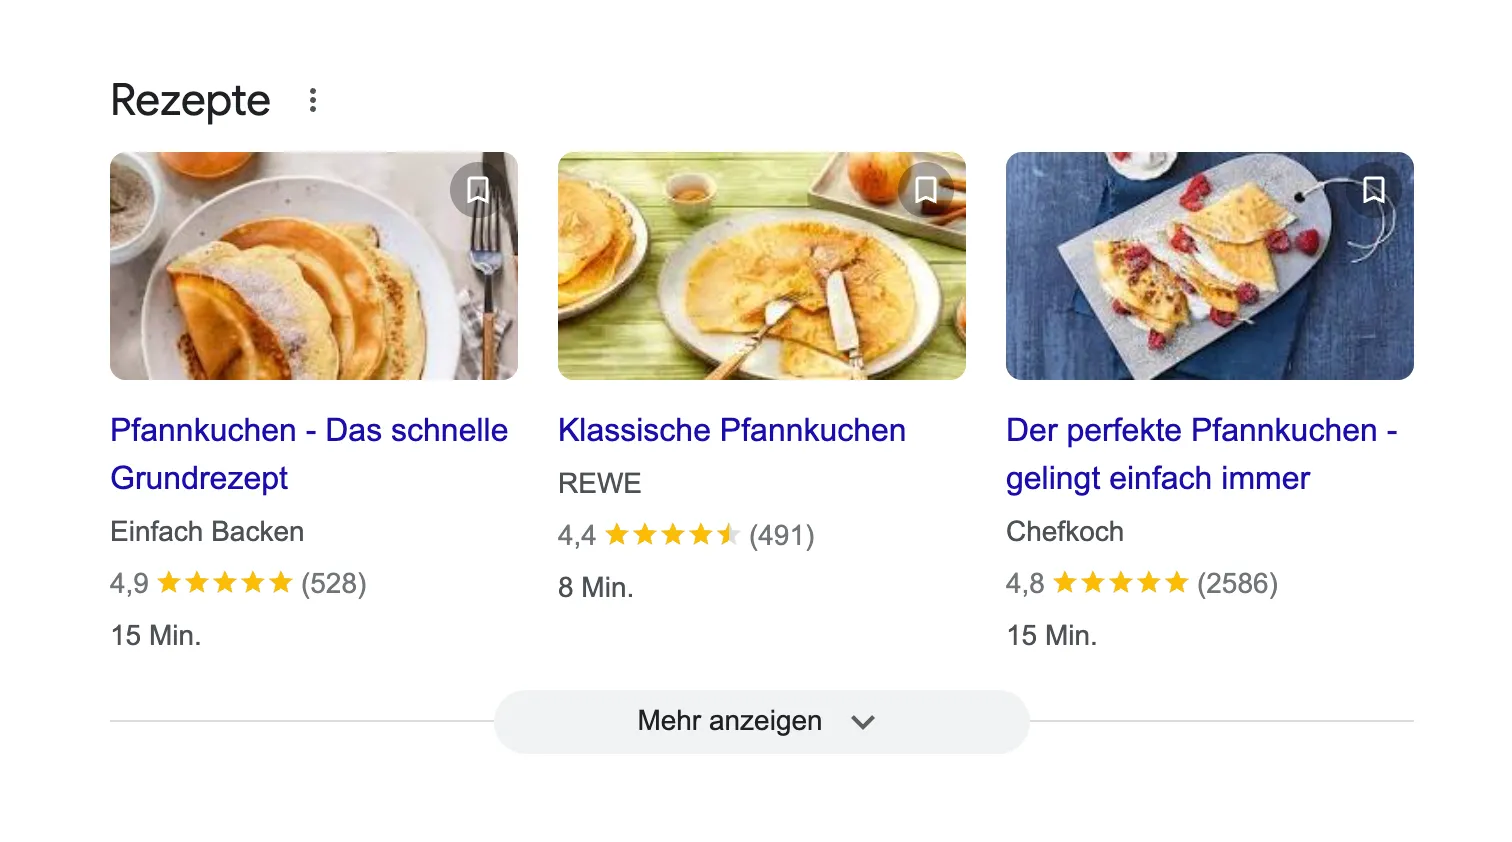Click the REWE source label
The image size is (1512, 842).
599,483
